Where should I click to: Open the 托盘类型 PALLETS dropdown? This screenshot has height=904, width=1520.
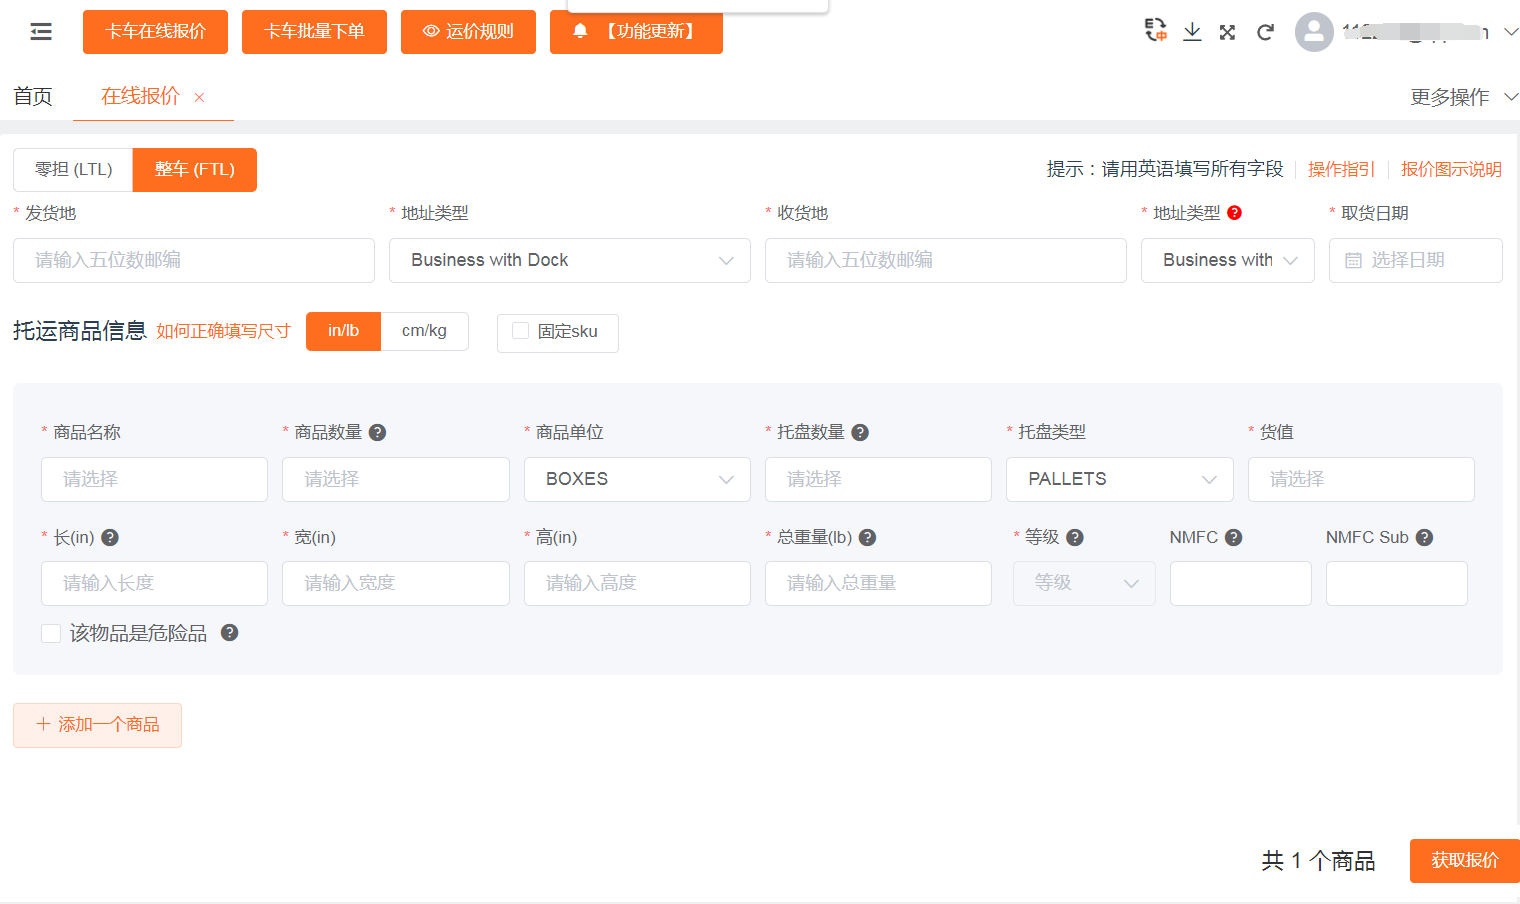1119,479
